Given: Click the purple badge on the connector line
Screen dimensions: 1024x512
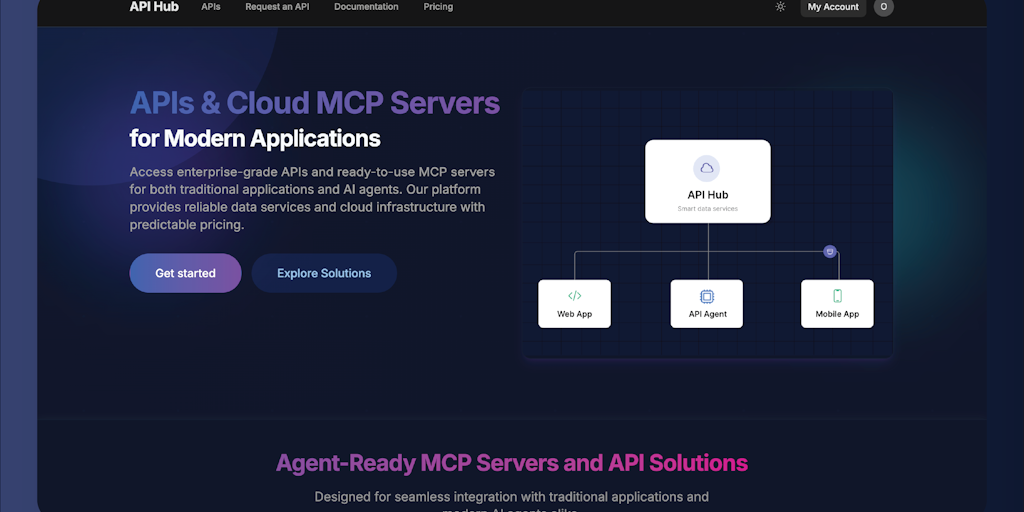Looking at the screenshot, I should (x=829, y=251).
